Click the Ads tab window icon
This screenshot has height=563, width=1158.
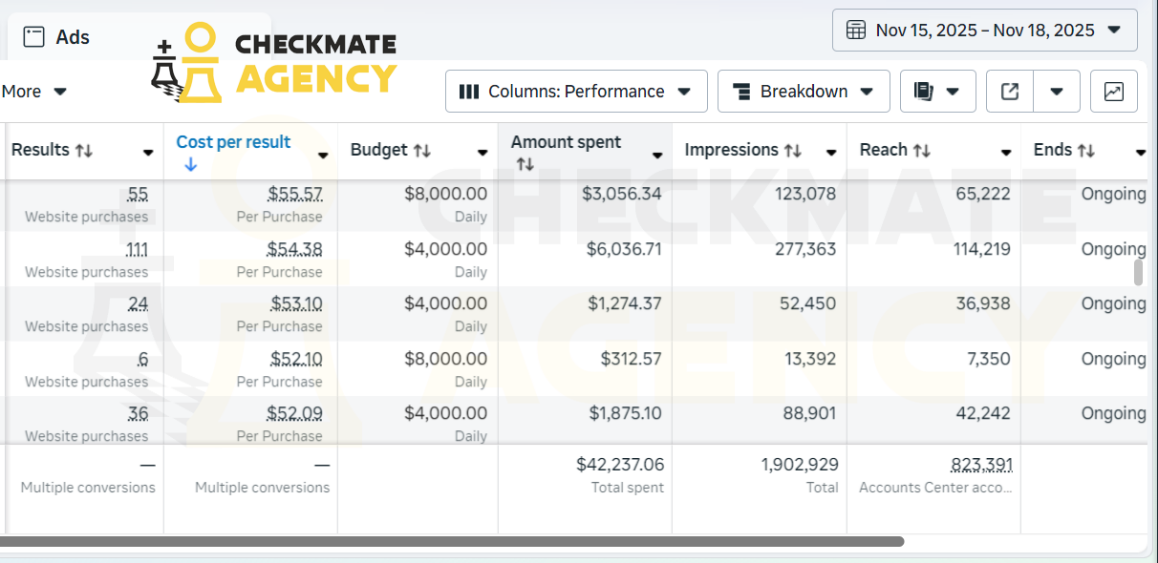(34, 37)
